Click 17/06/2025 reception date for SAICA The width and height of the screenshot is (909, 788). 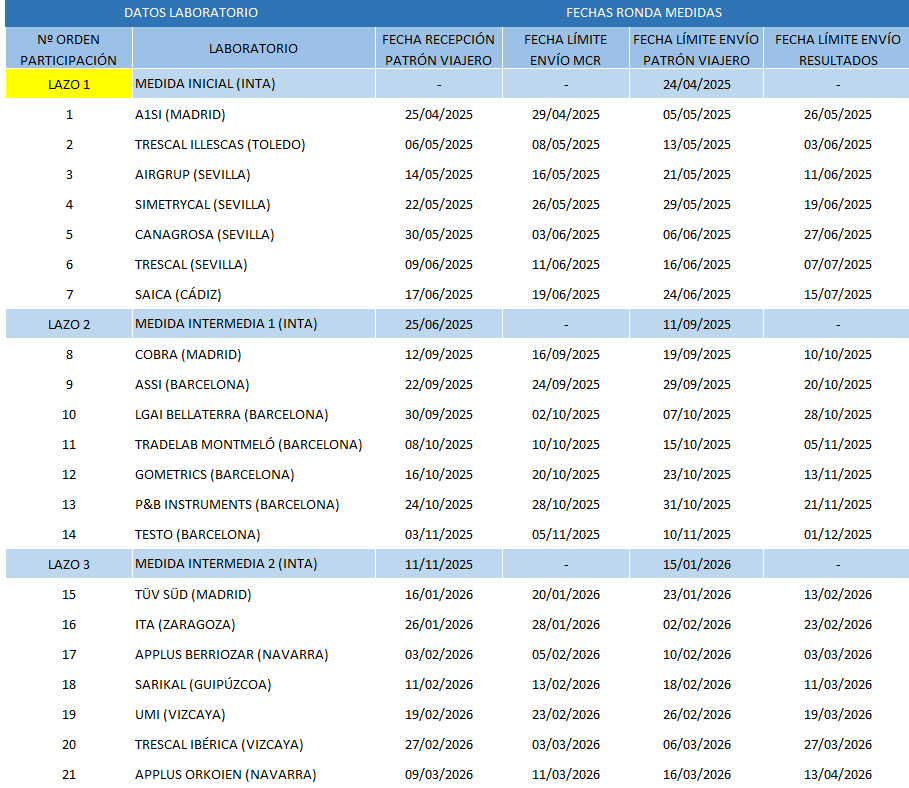pyautogui.click(x=439, y=295)
